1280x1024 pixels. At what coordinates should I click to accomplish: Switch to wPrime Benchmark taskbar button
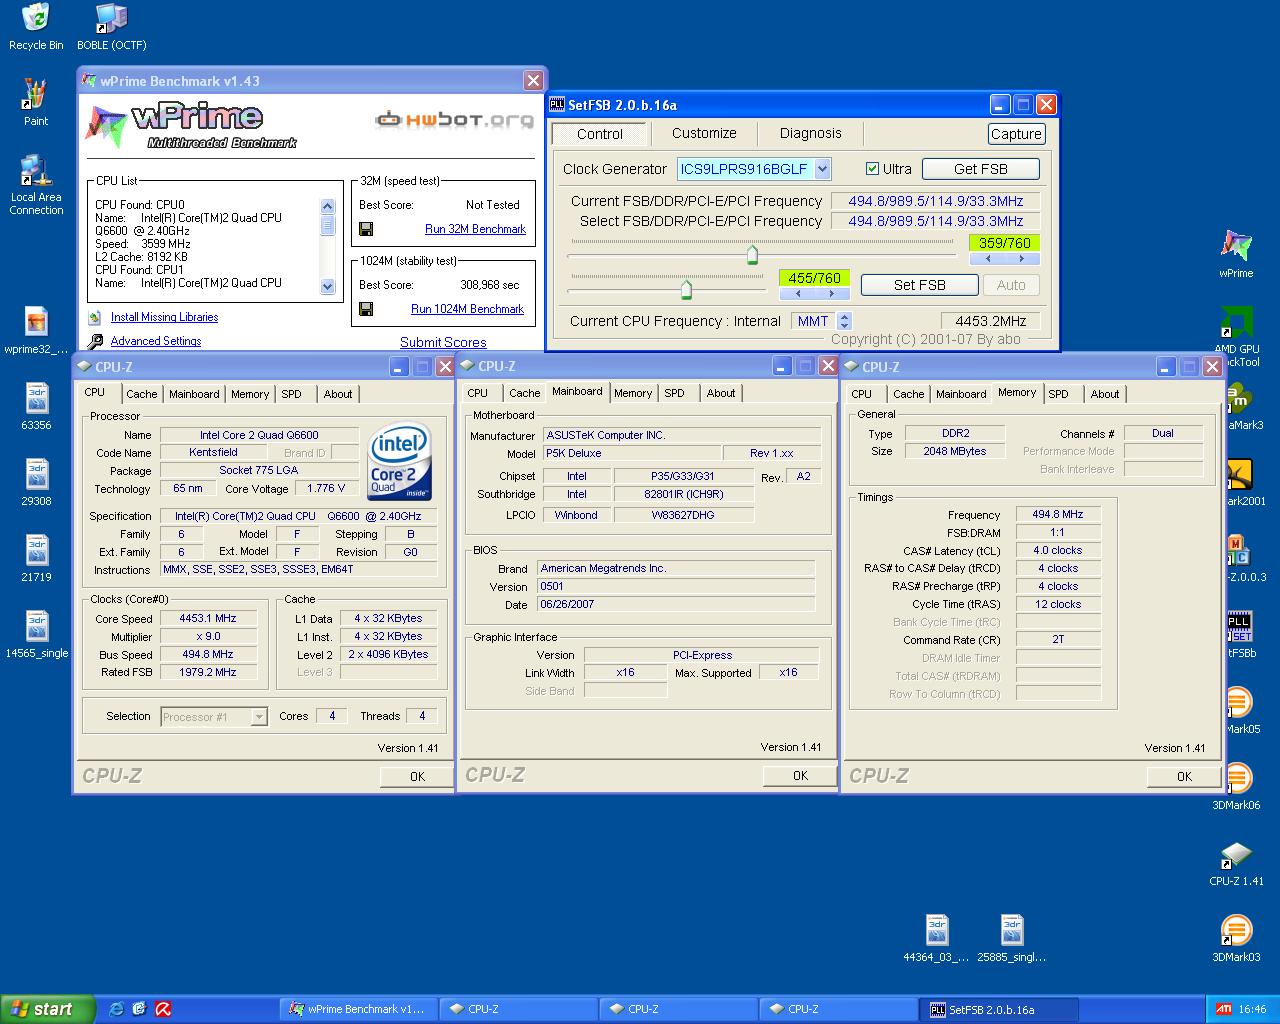(x=357, y=1009)
